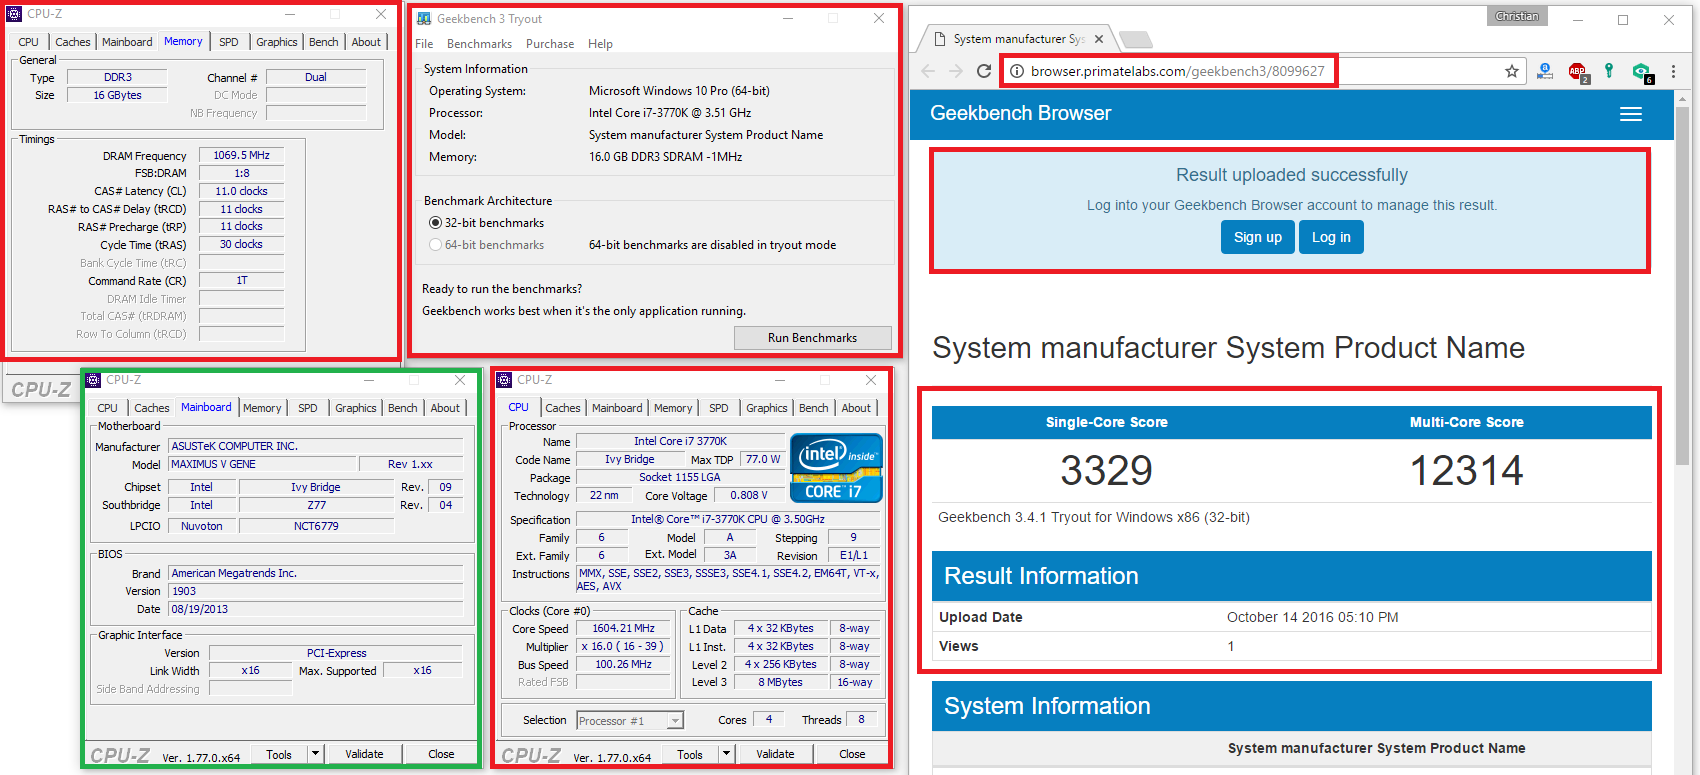Open the File menu in Geekbench
Viewport: 1700px width, 775px height.
(x=424, y=44)
